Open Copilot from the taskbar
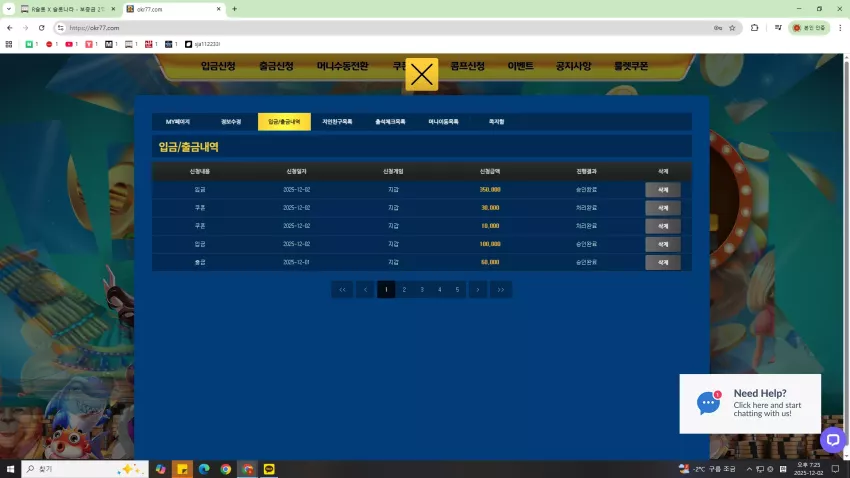 coord(160,469)
